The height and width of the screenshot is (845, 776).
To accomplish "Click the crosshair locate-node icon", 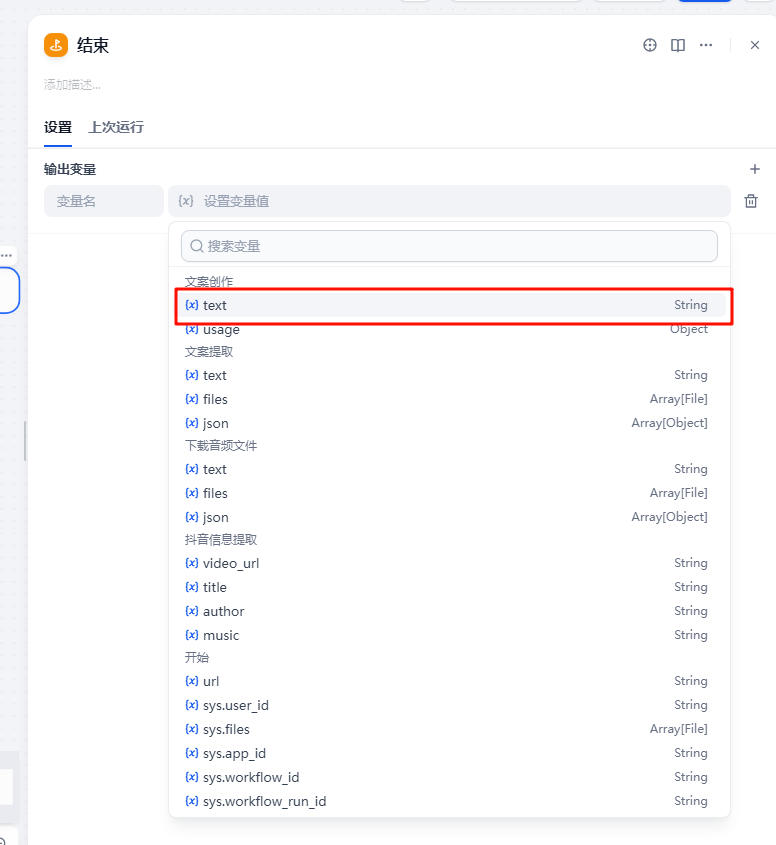I will tap(650, 45).
